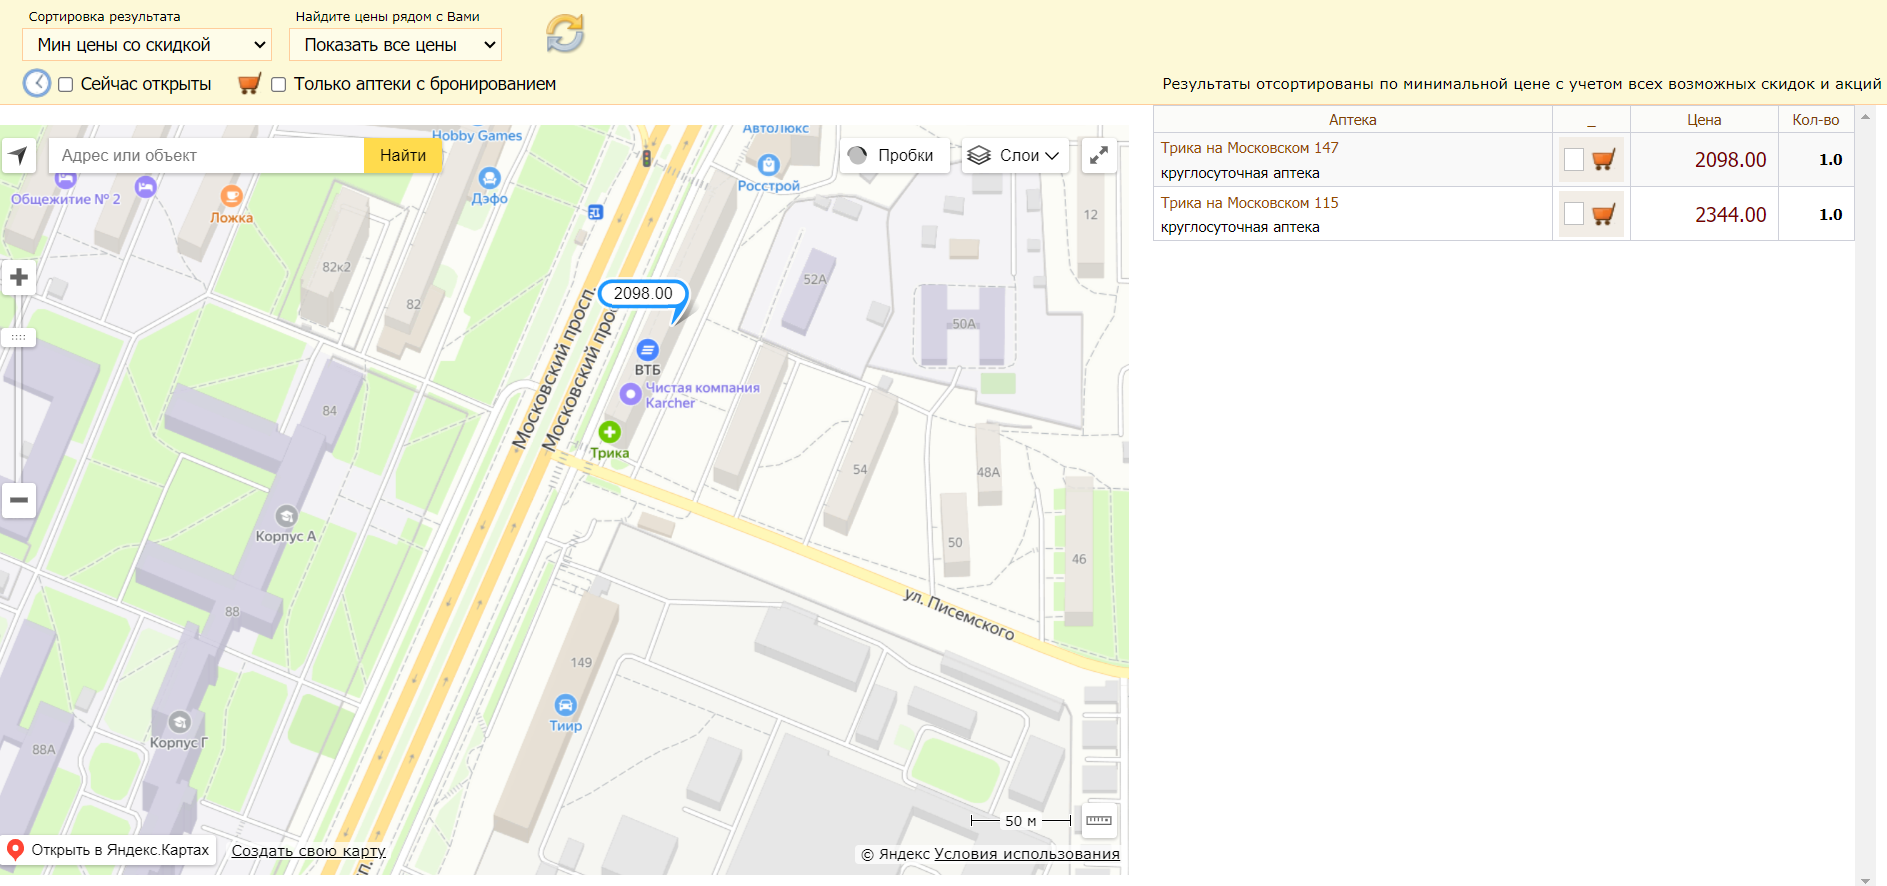Click the results list scroll-up arrow
Viewport: 1887px width, 886px height.
point(1865,116)
